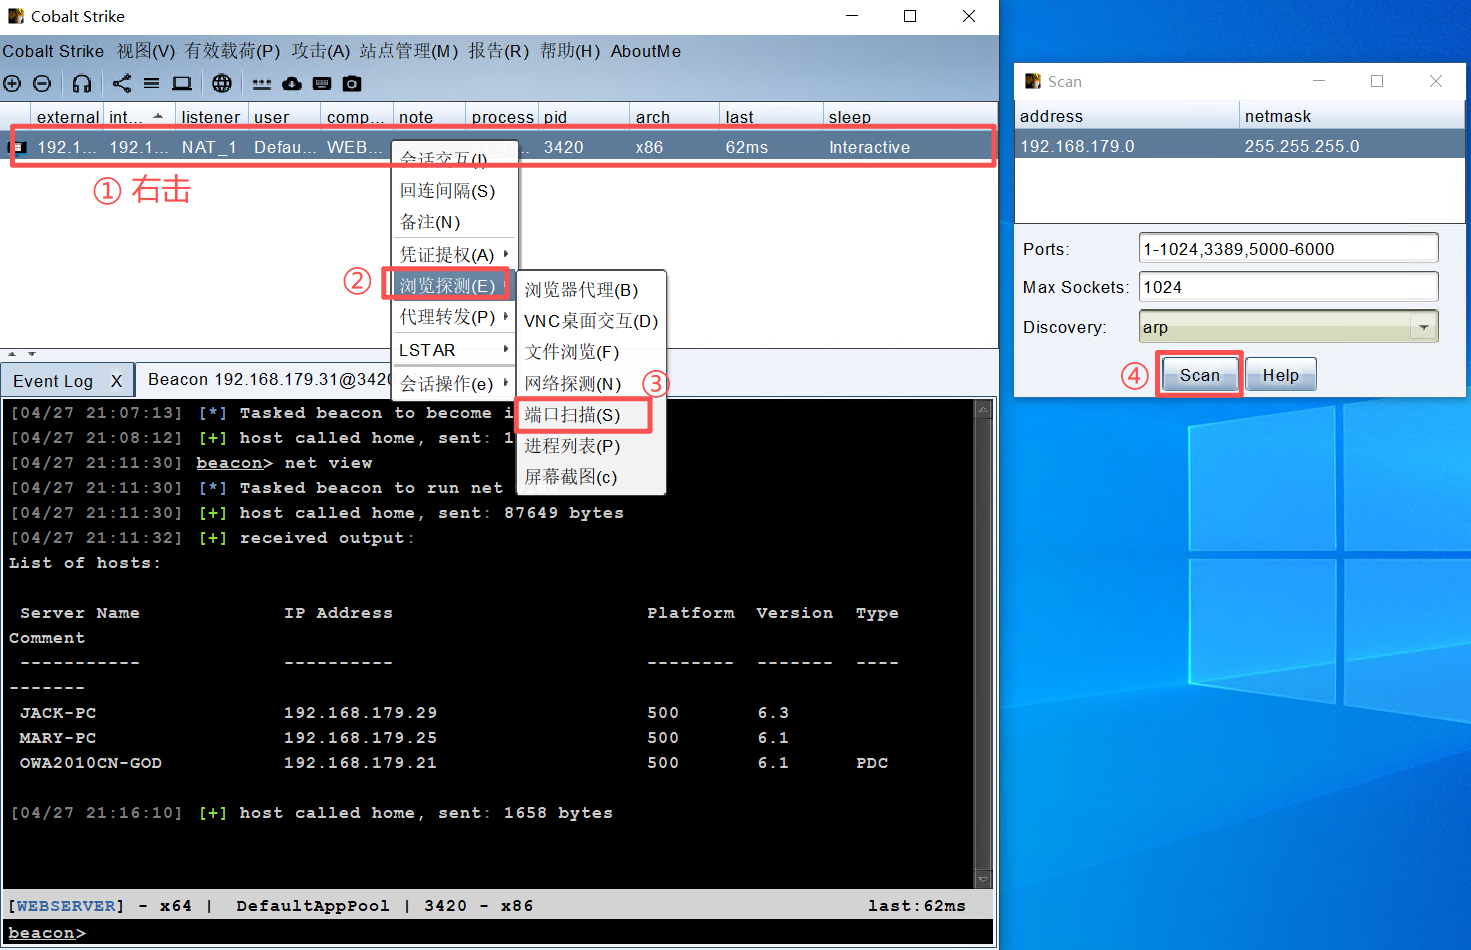Open Listeners via the headphones icon
This screenshot has width=1471, height=950.
pyautogui.click(x=82, y=84)
